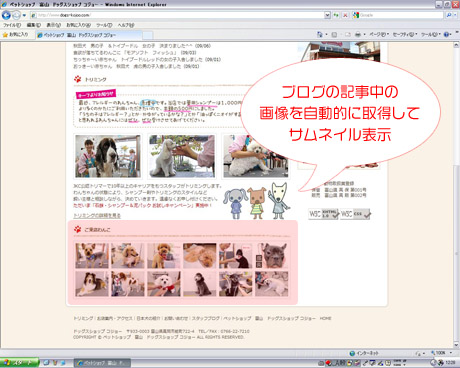This screenshot has width=460, height=368.
Task: Click the W3C XHTML 1.0 validation badge
Action: 323,214
